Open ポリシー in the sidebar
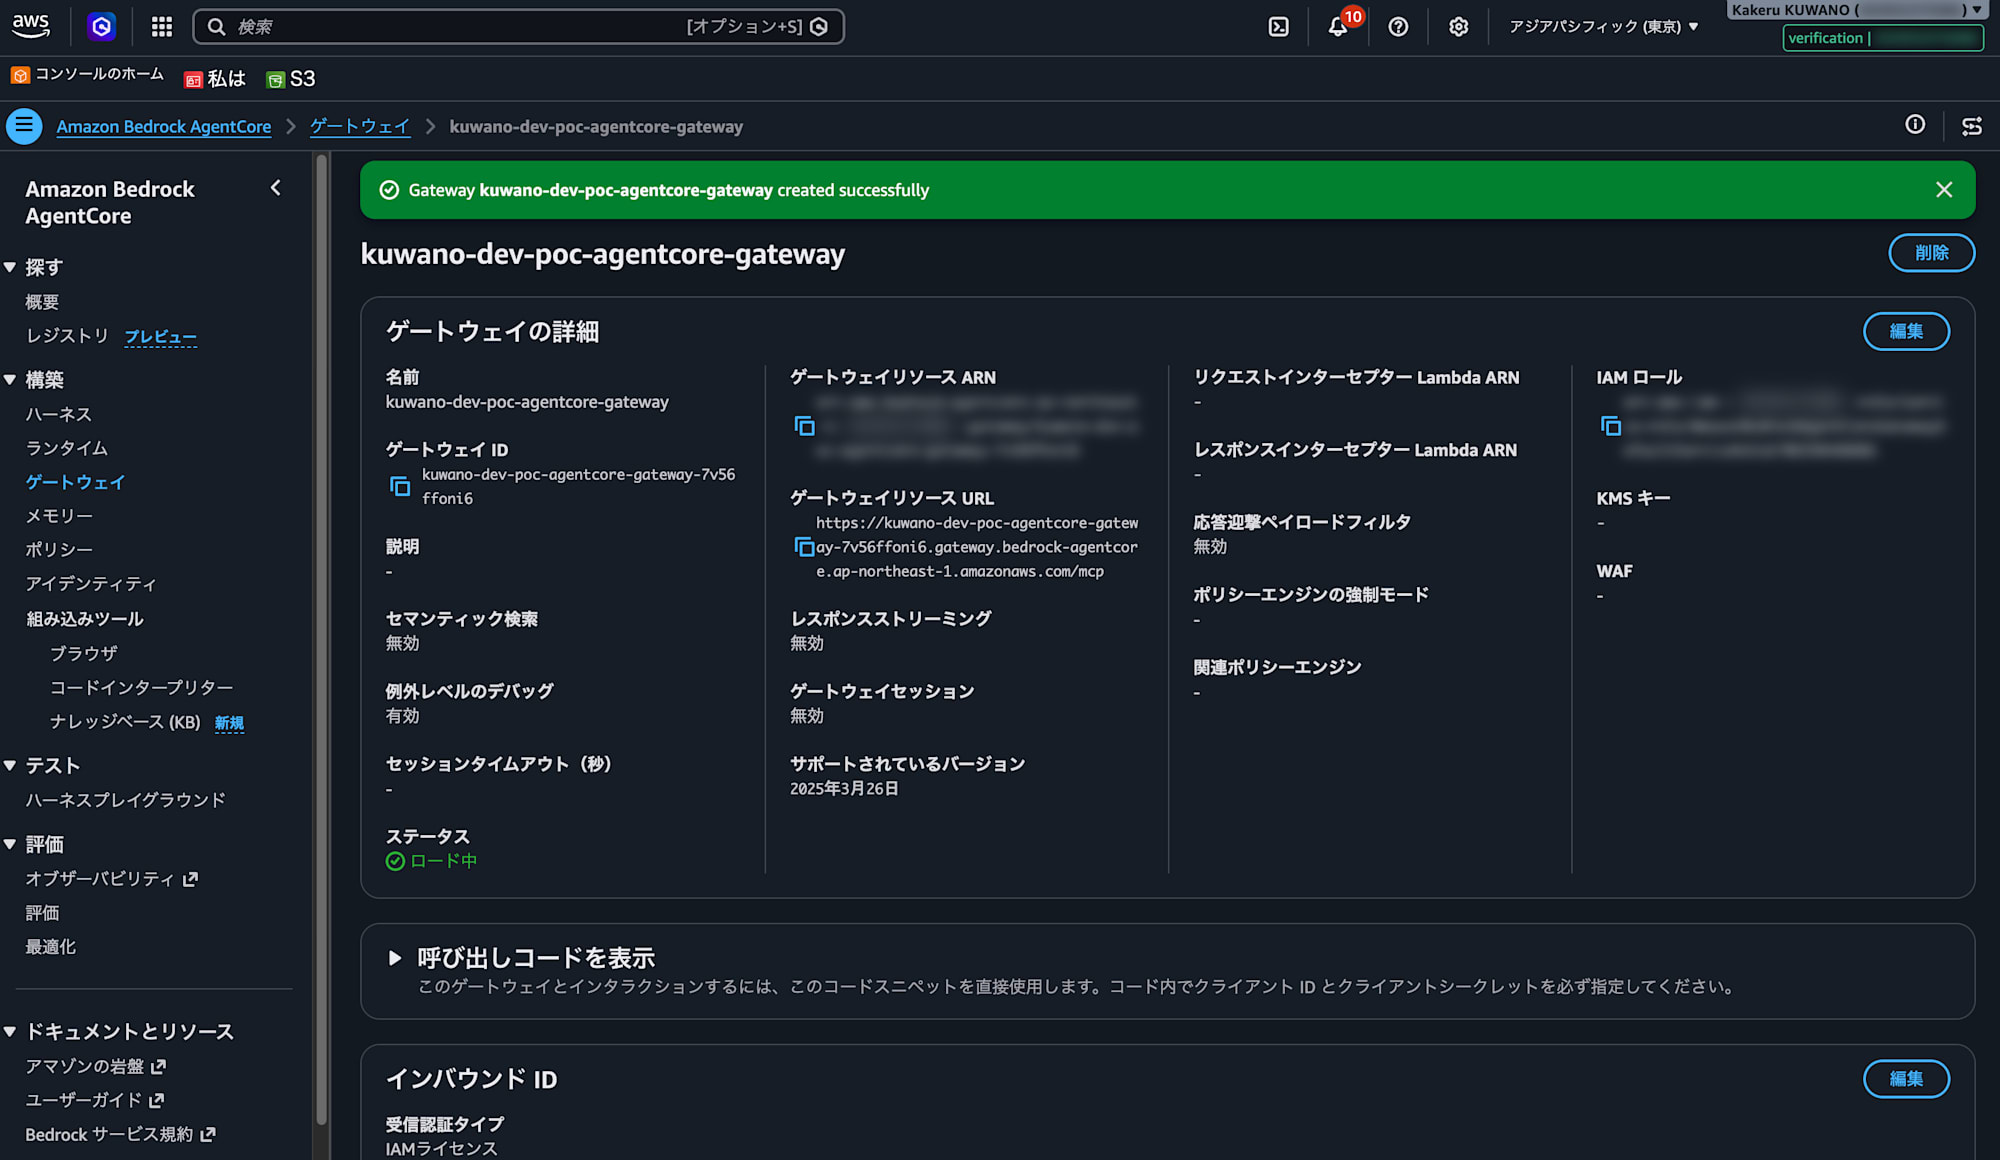This screenshot has width=2000, height=1160. coord(59,550)
